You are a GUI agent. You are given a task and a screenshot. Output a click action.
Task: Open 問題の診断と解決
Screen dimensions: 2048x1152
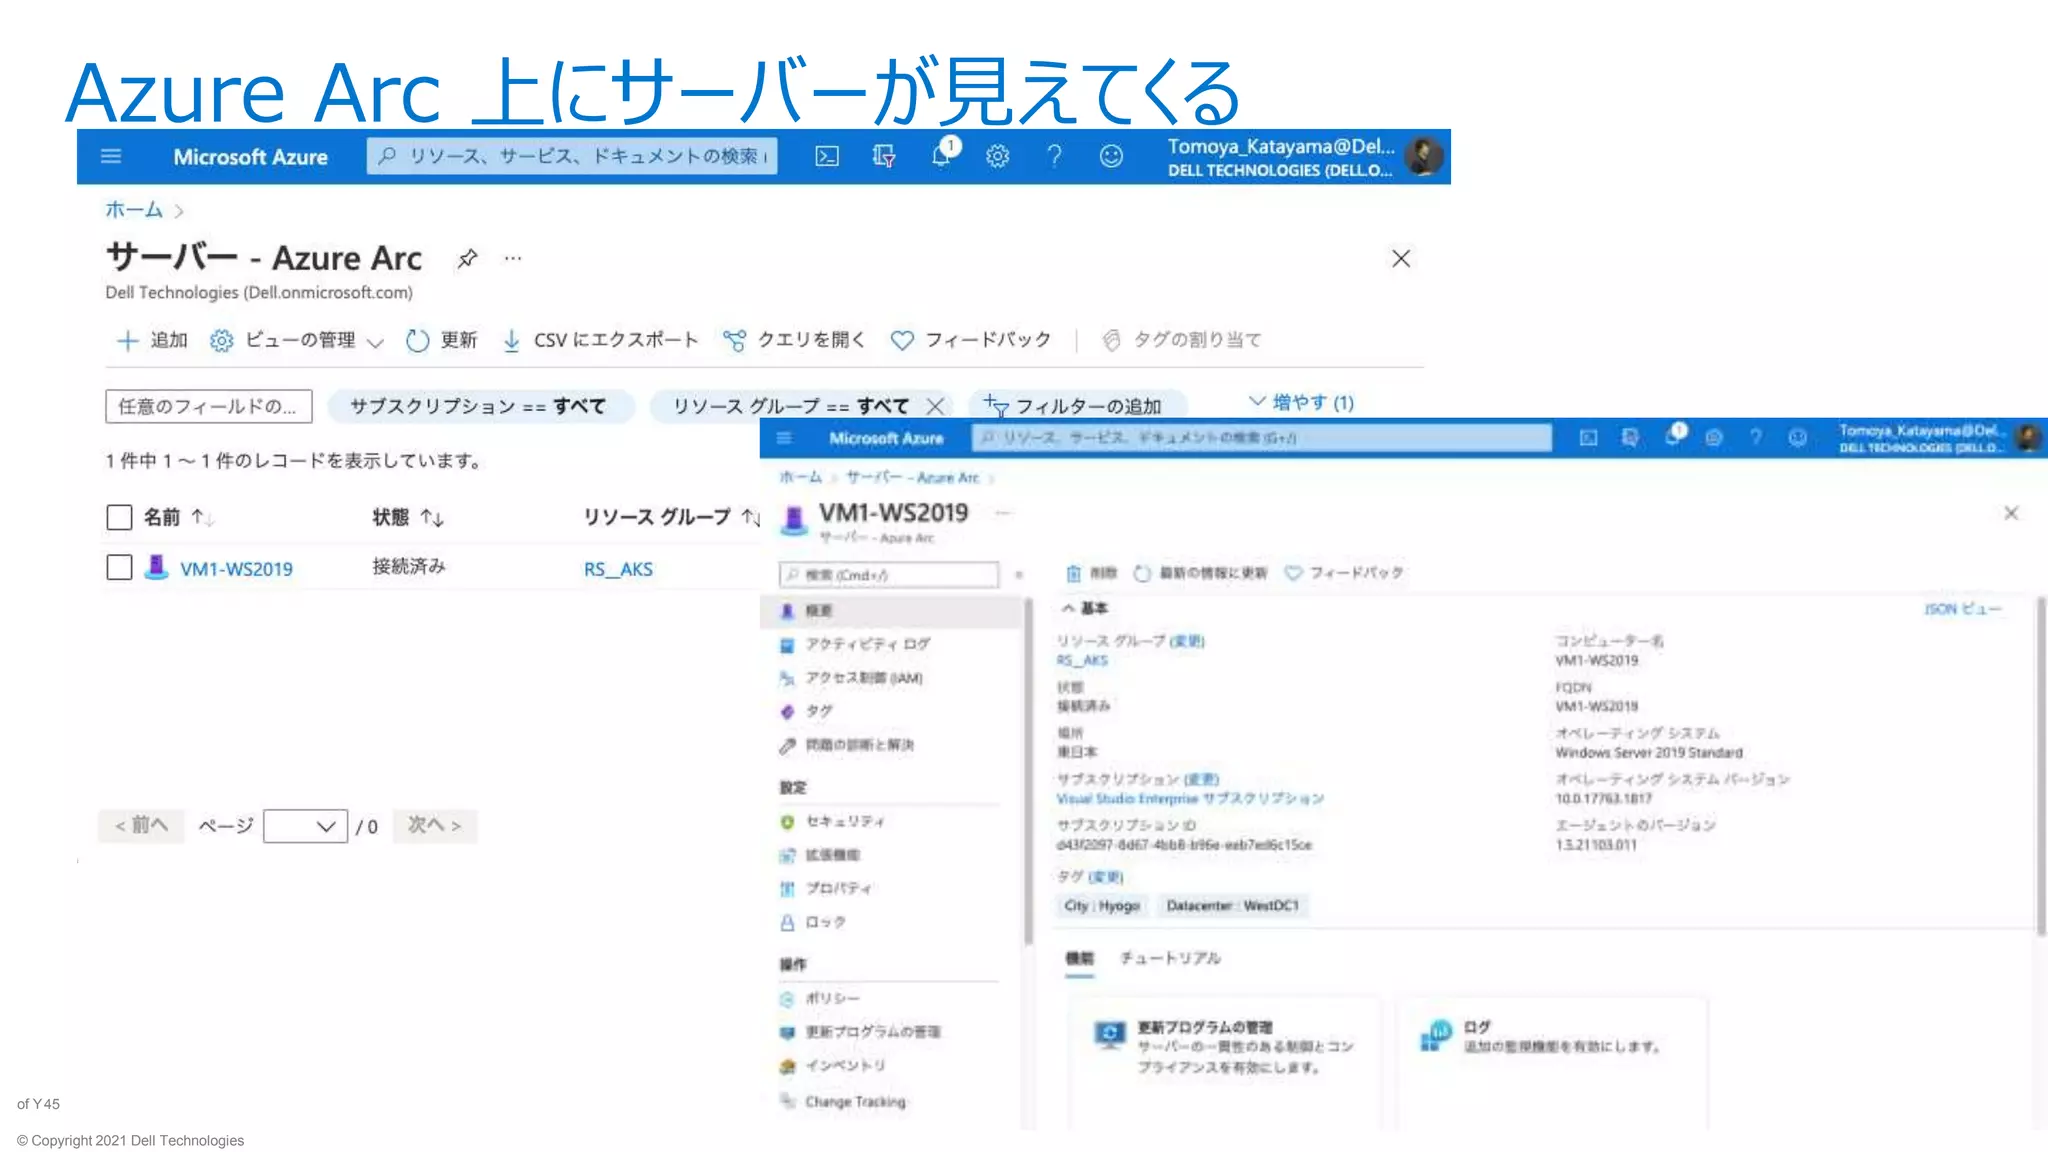pos(847,745)
